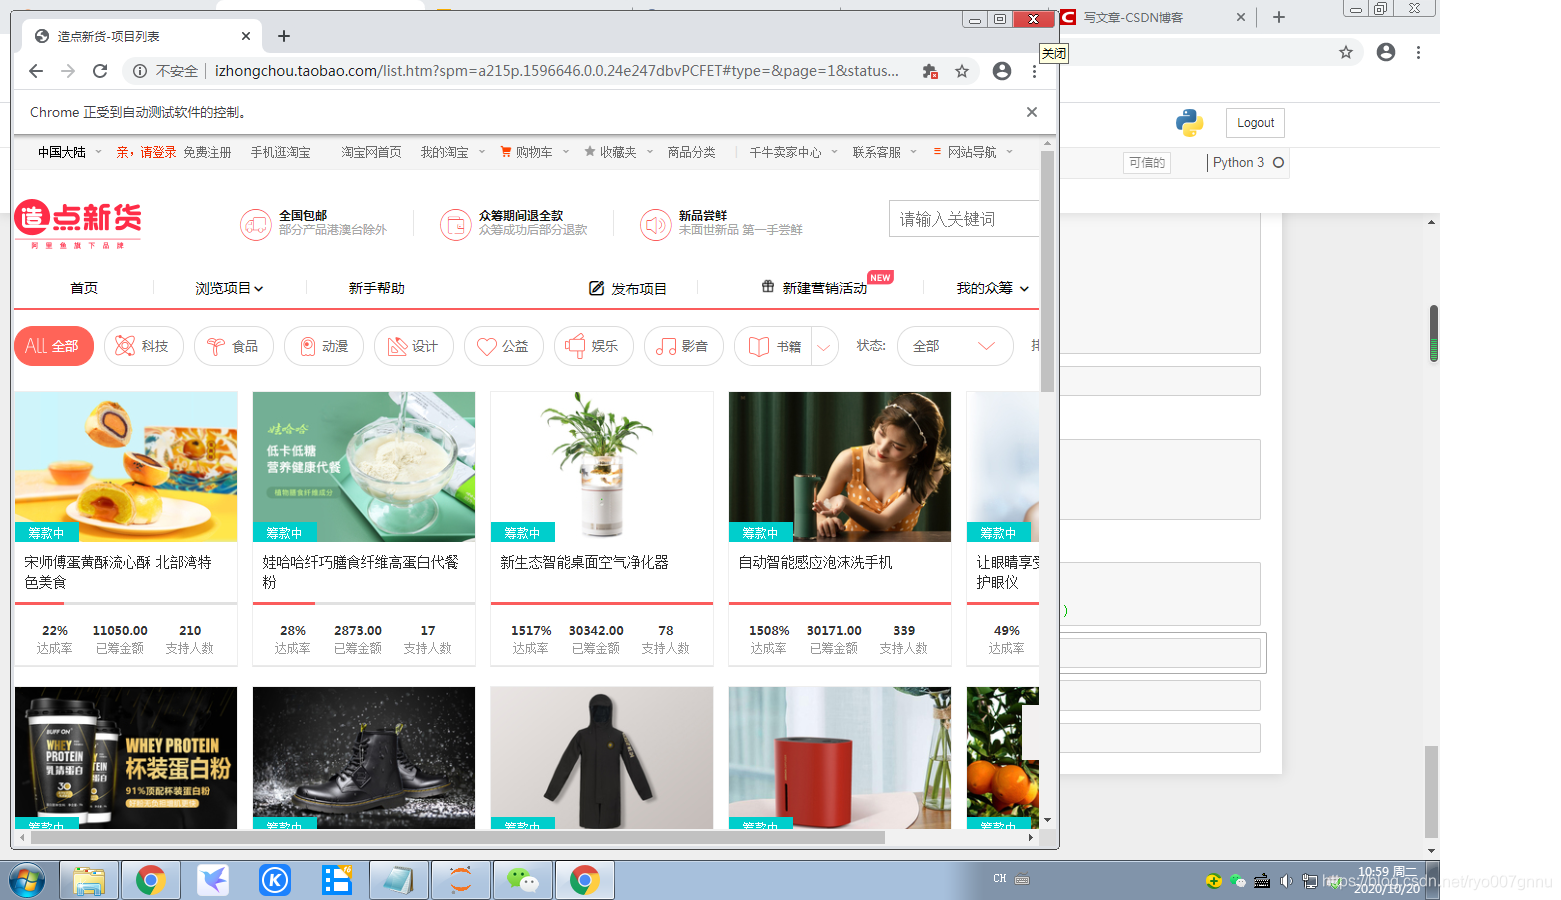Open the 自动智能感应泡沫洗手机 product title
This screenshot has height=900, width=1561.
point(815,563)
